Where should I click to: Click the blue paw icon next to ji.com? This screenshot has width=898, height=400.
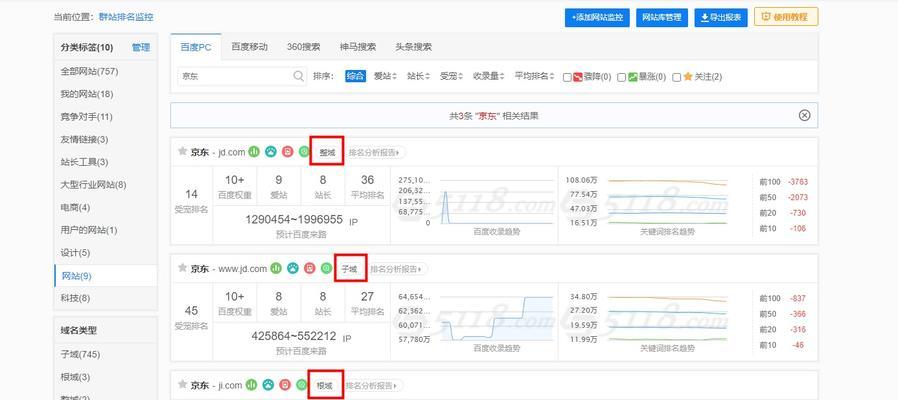268,385
